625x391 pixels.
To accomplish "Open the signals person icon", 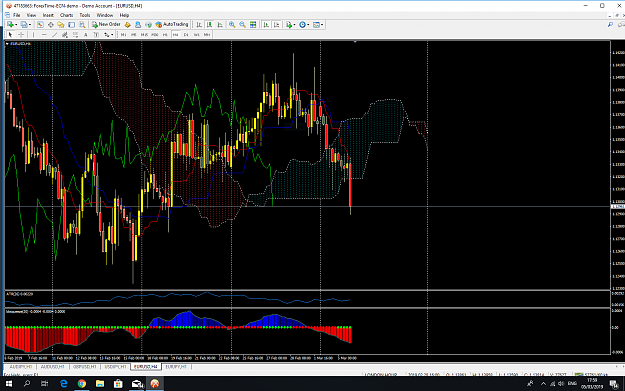I will tap(138, 25).
